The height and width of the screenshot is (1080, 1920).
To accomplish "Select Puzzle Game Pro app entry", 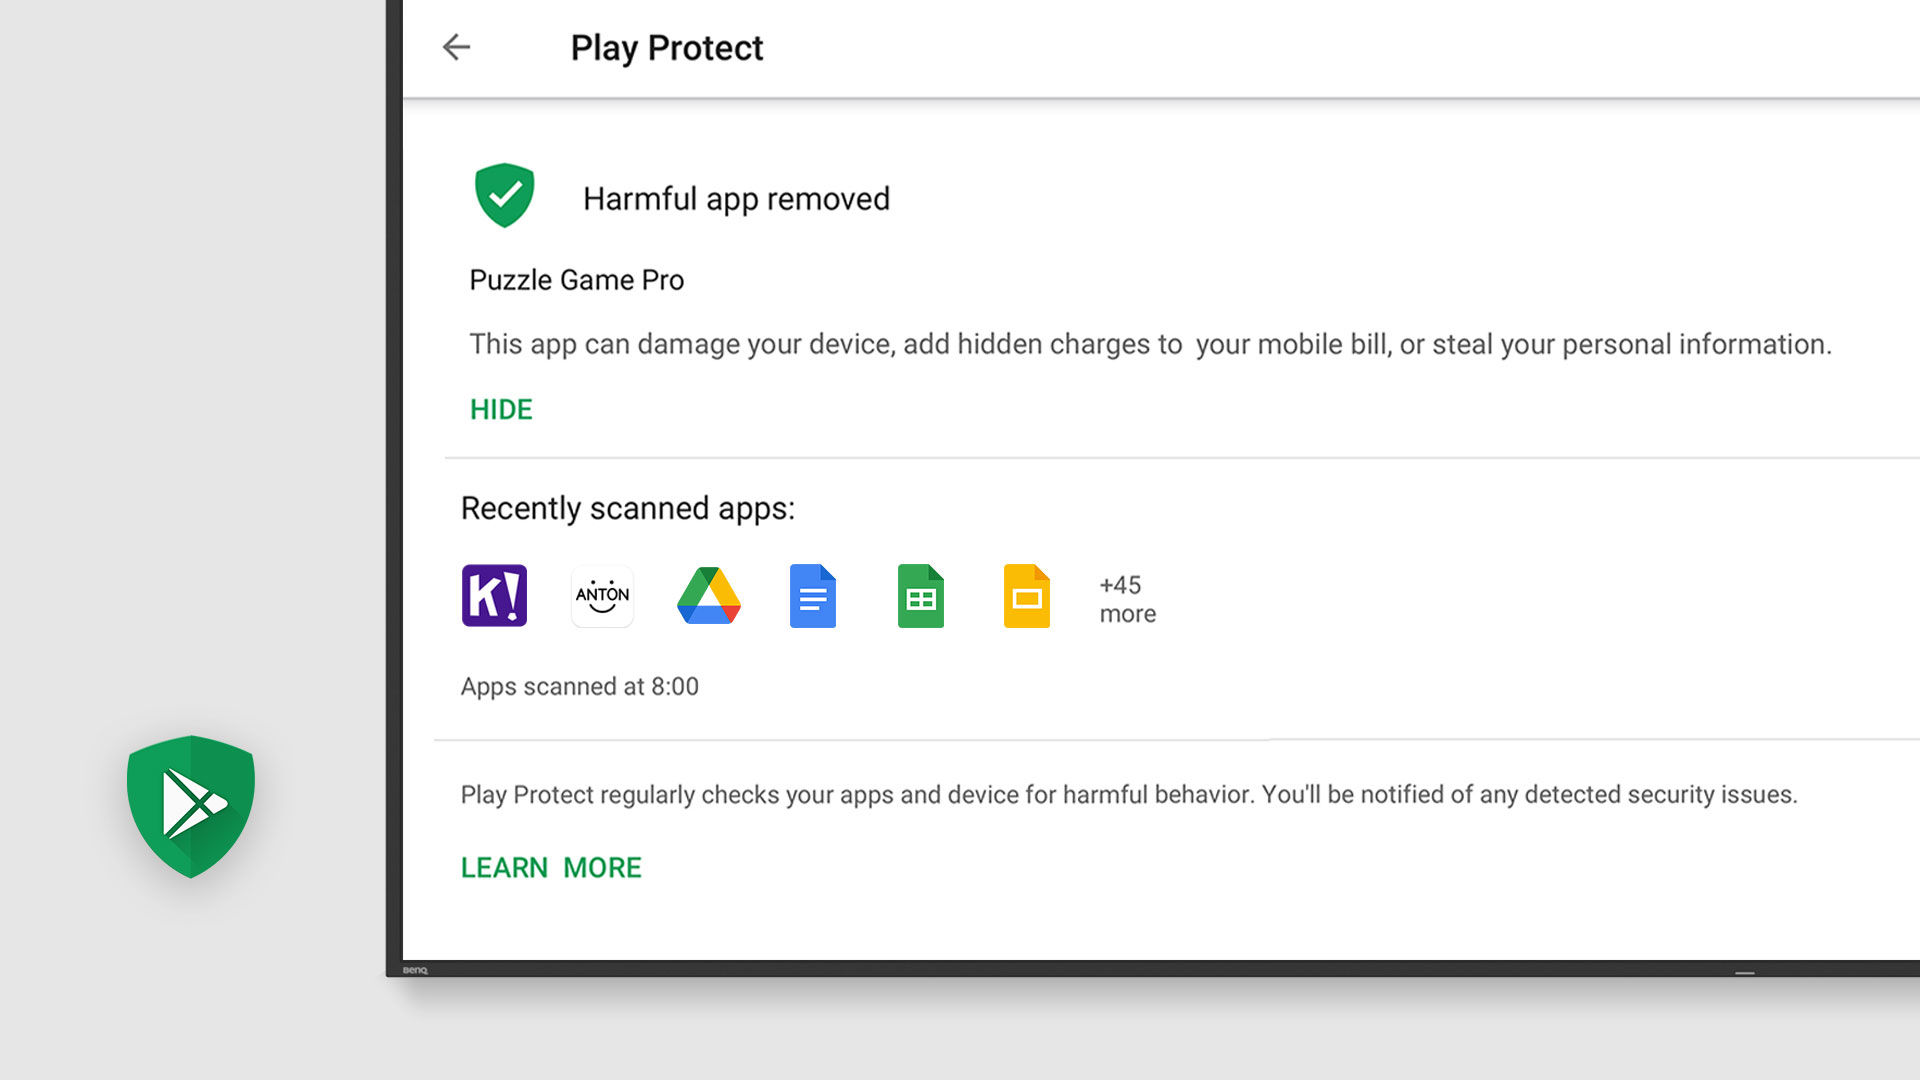I will point(576,278).
